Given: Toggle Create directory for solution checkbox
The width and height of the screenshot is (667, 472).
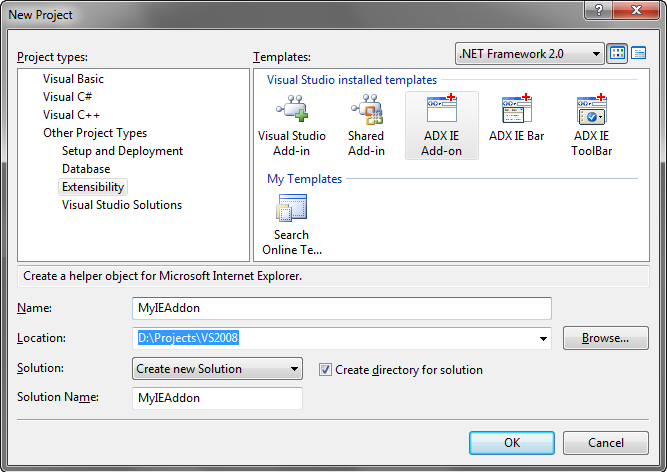Looking at the screenshot, I should pyautogui.click(x=325, y=370).
